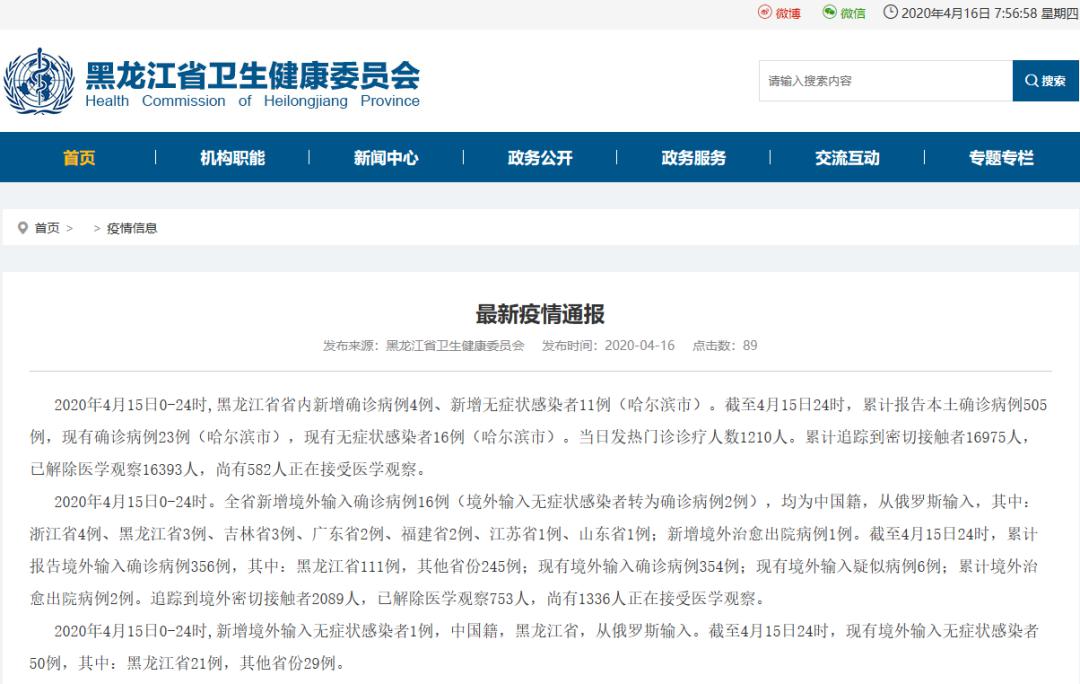Click the 点击数 view count
The image size is (1080, 684).
click(725, 346)
